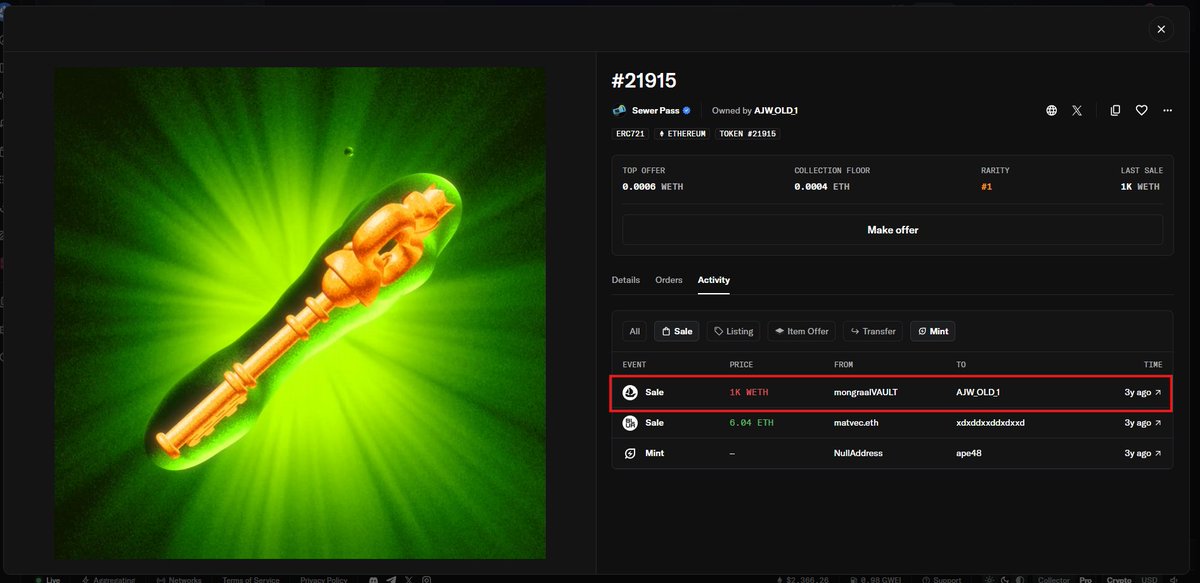Click the collection floor value 0.0004 ETH

tap(822, 187)
